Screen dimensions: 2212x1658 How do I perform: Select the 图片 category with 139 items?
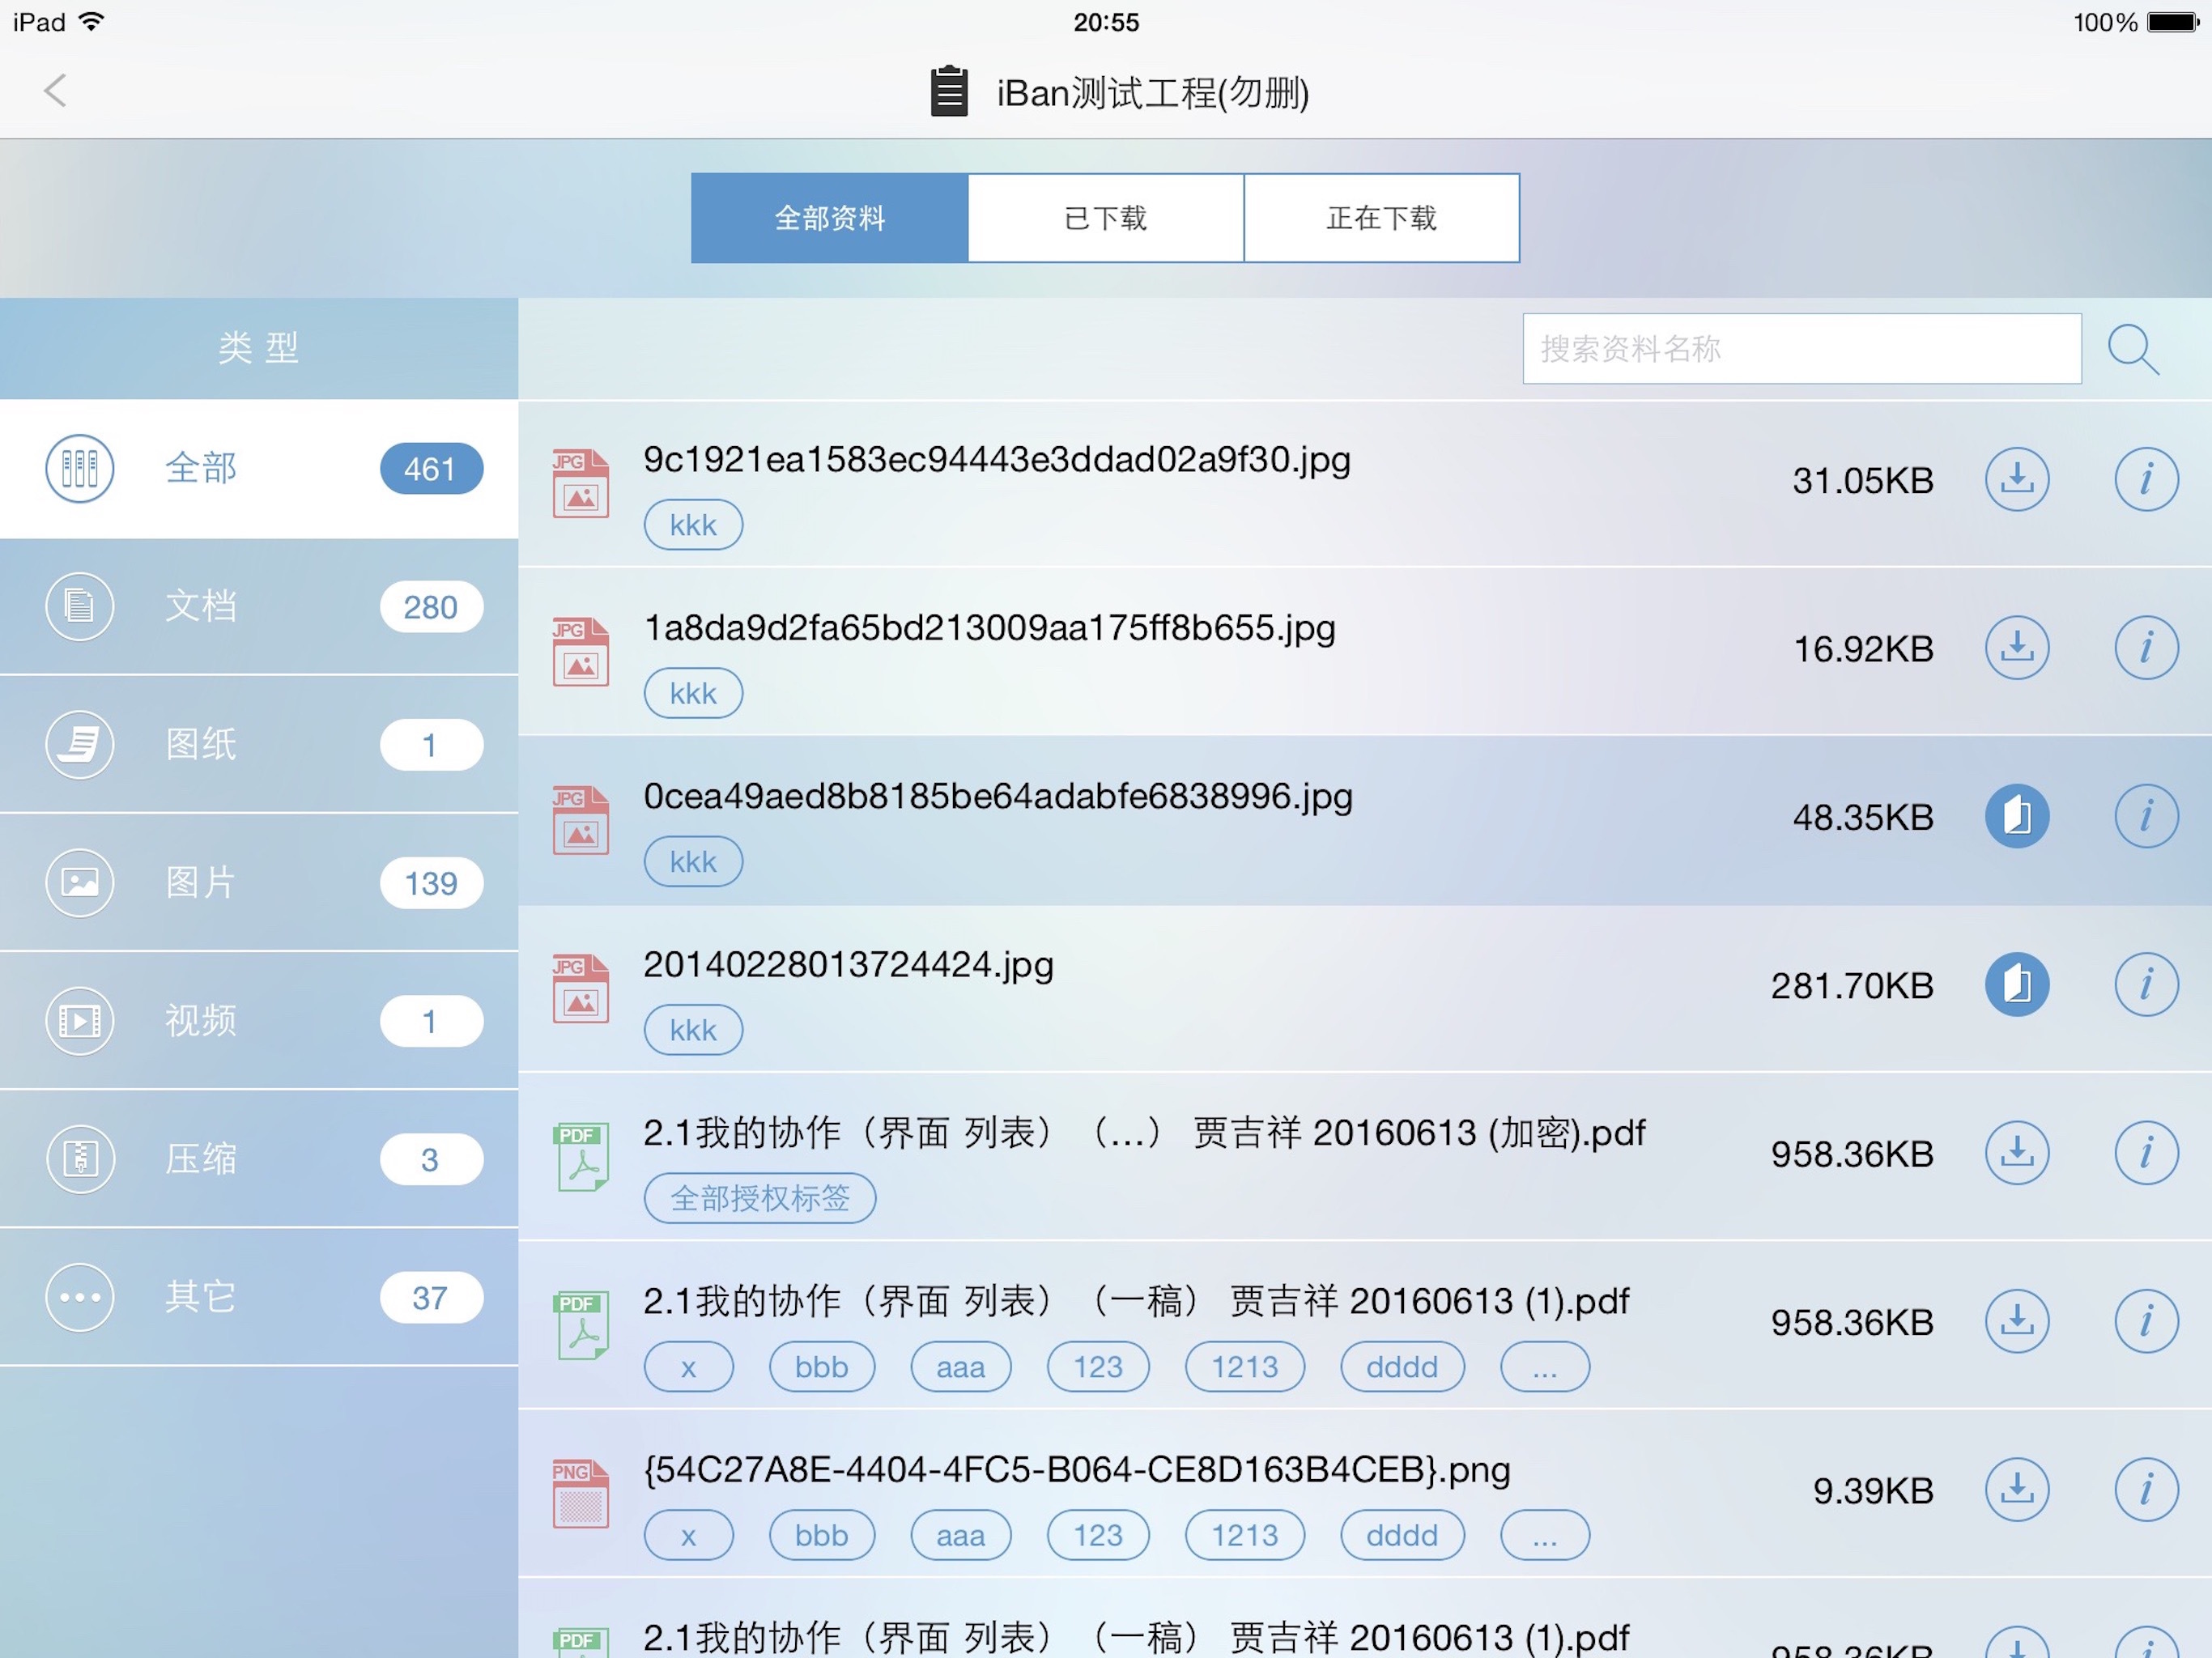(259, 883)
